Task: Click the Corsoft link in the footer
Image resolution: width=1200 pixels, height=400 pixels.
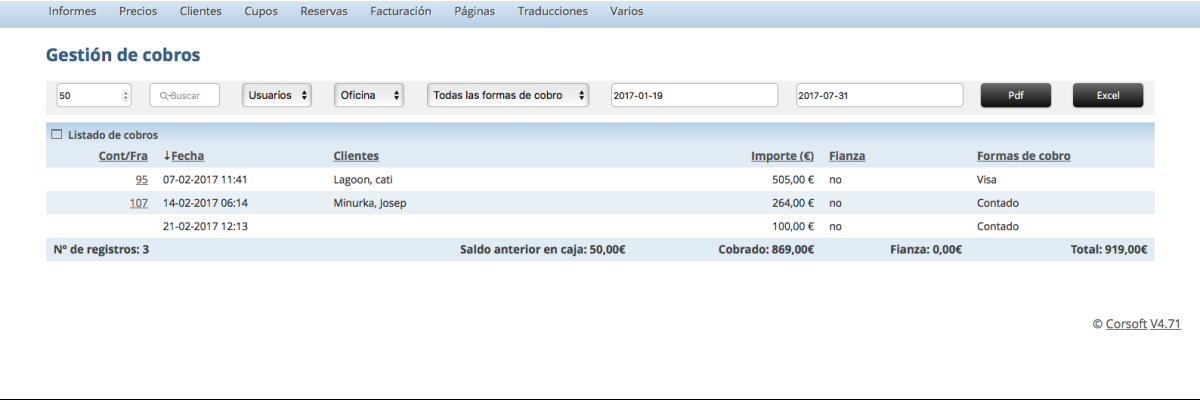Action: [x=1126, y=324]
